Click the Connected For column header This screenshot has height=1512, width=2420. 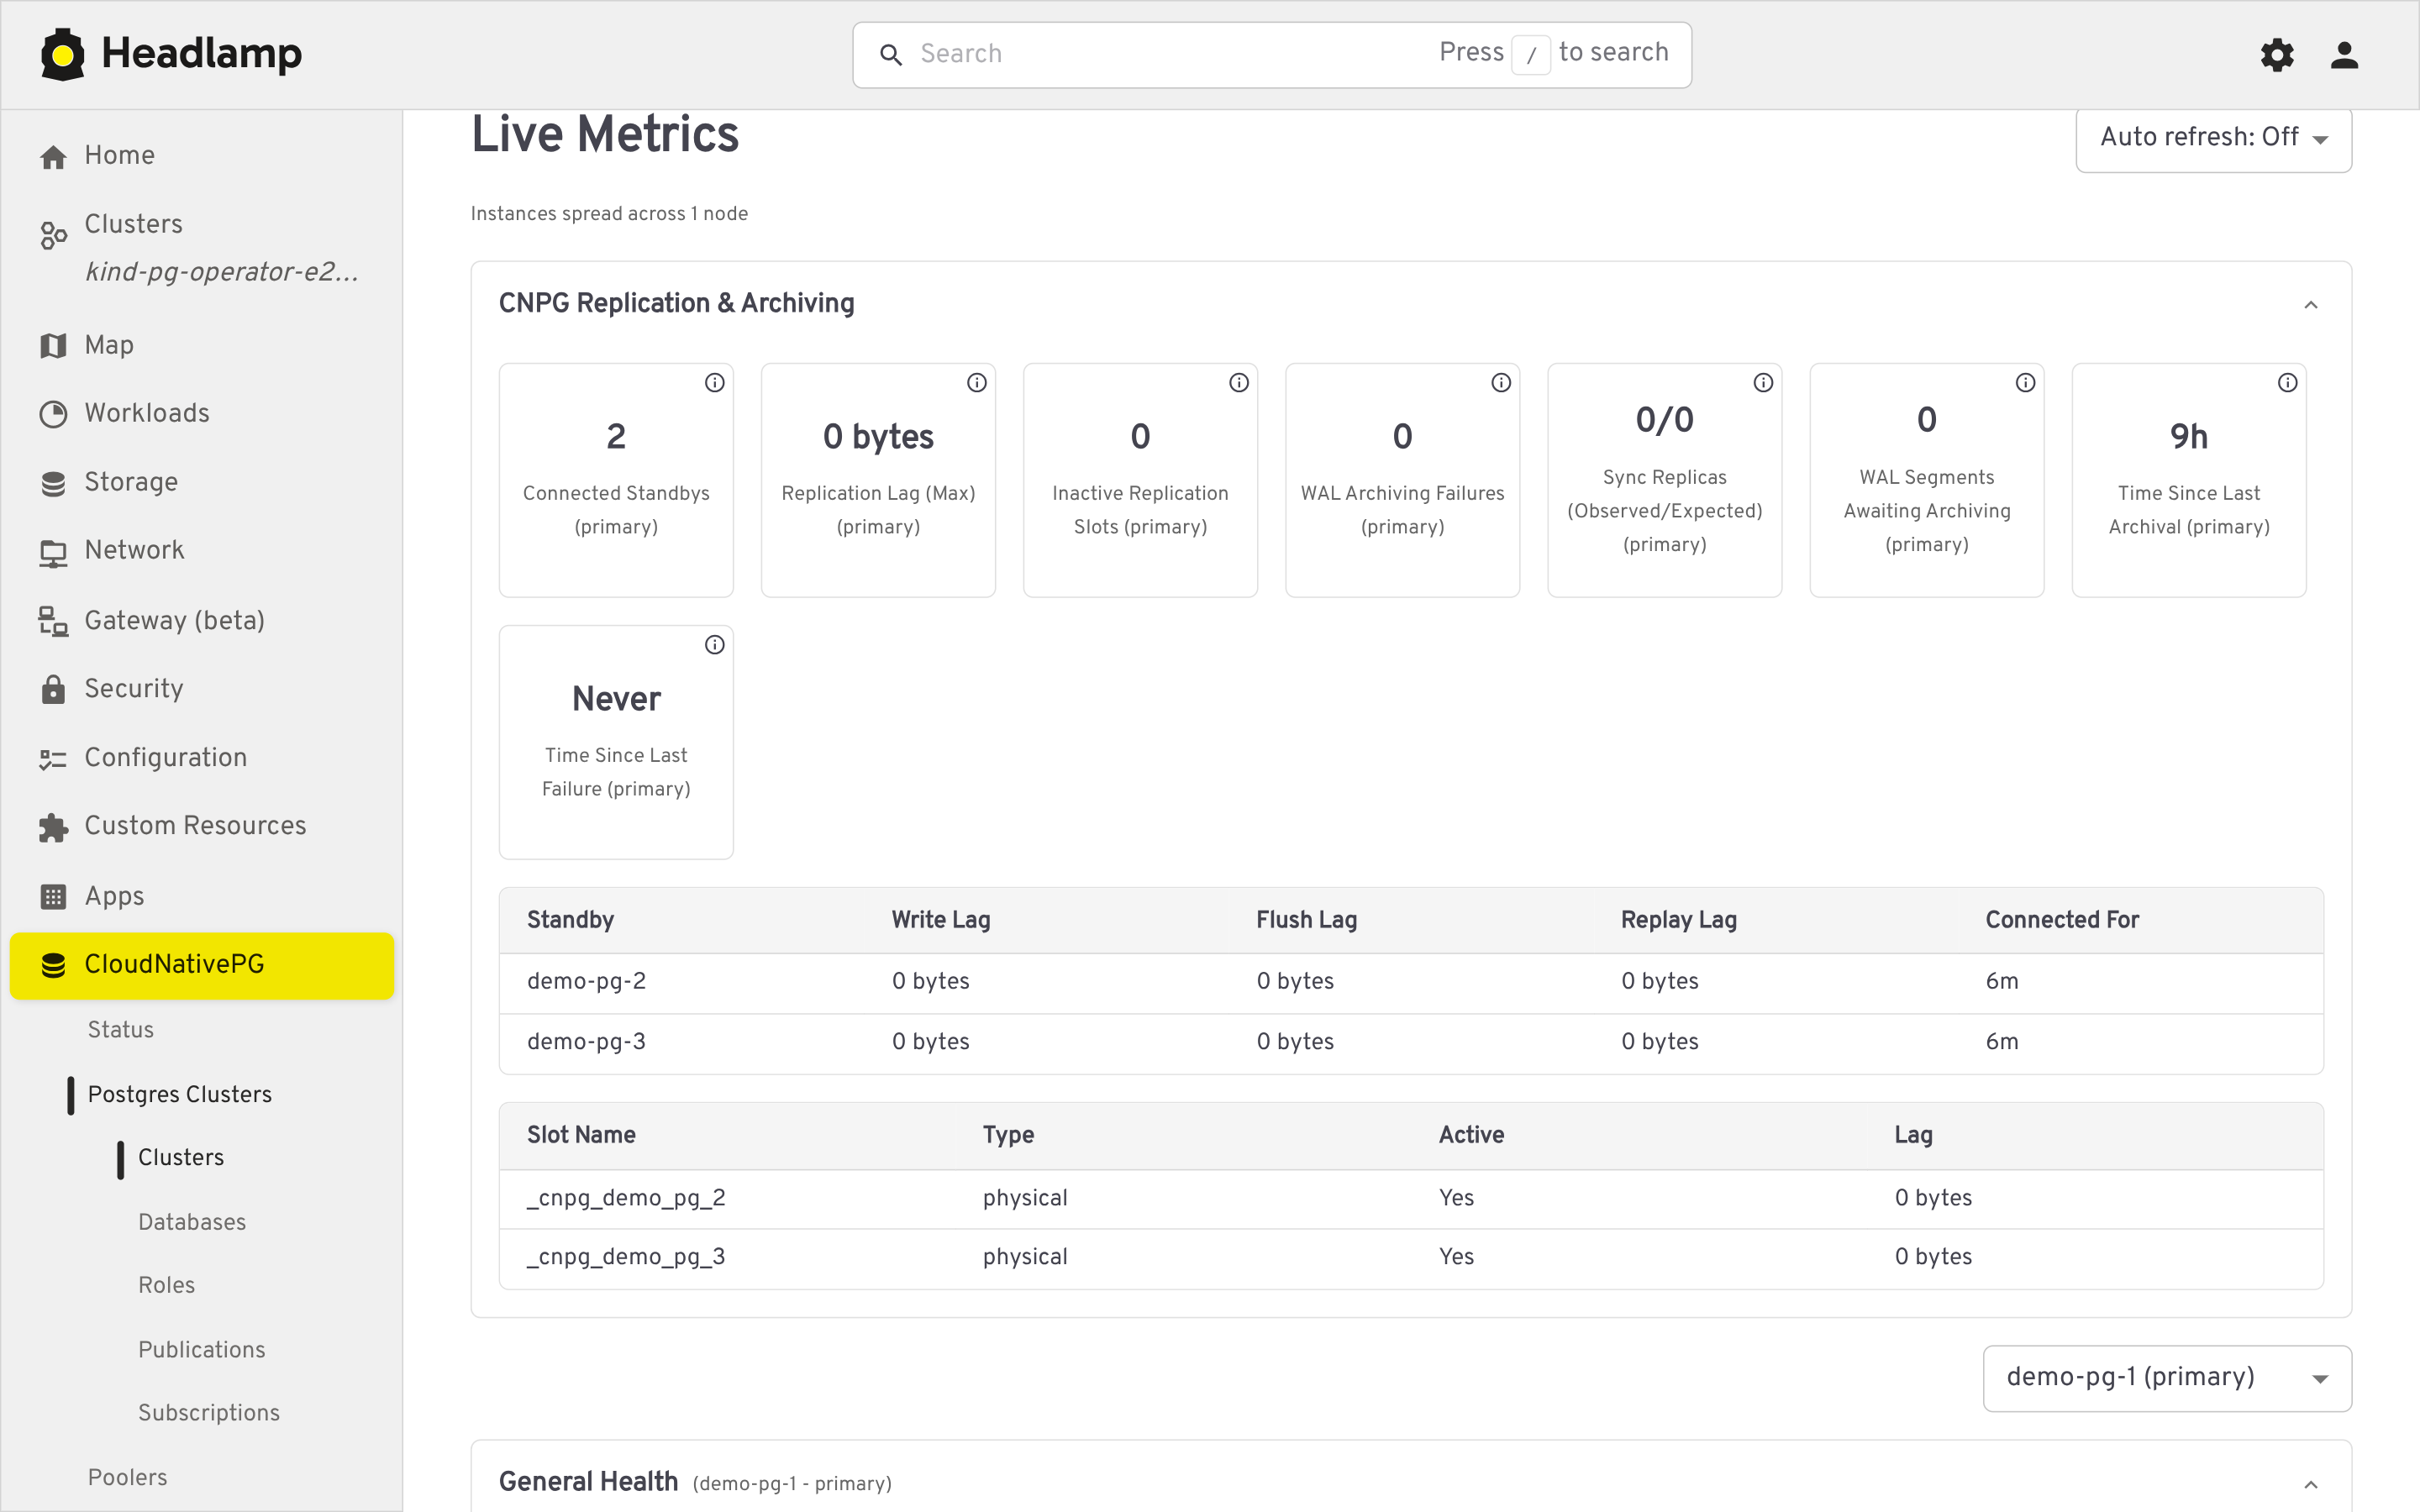tap(2062, 920)
